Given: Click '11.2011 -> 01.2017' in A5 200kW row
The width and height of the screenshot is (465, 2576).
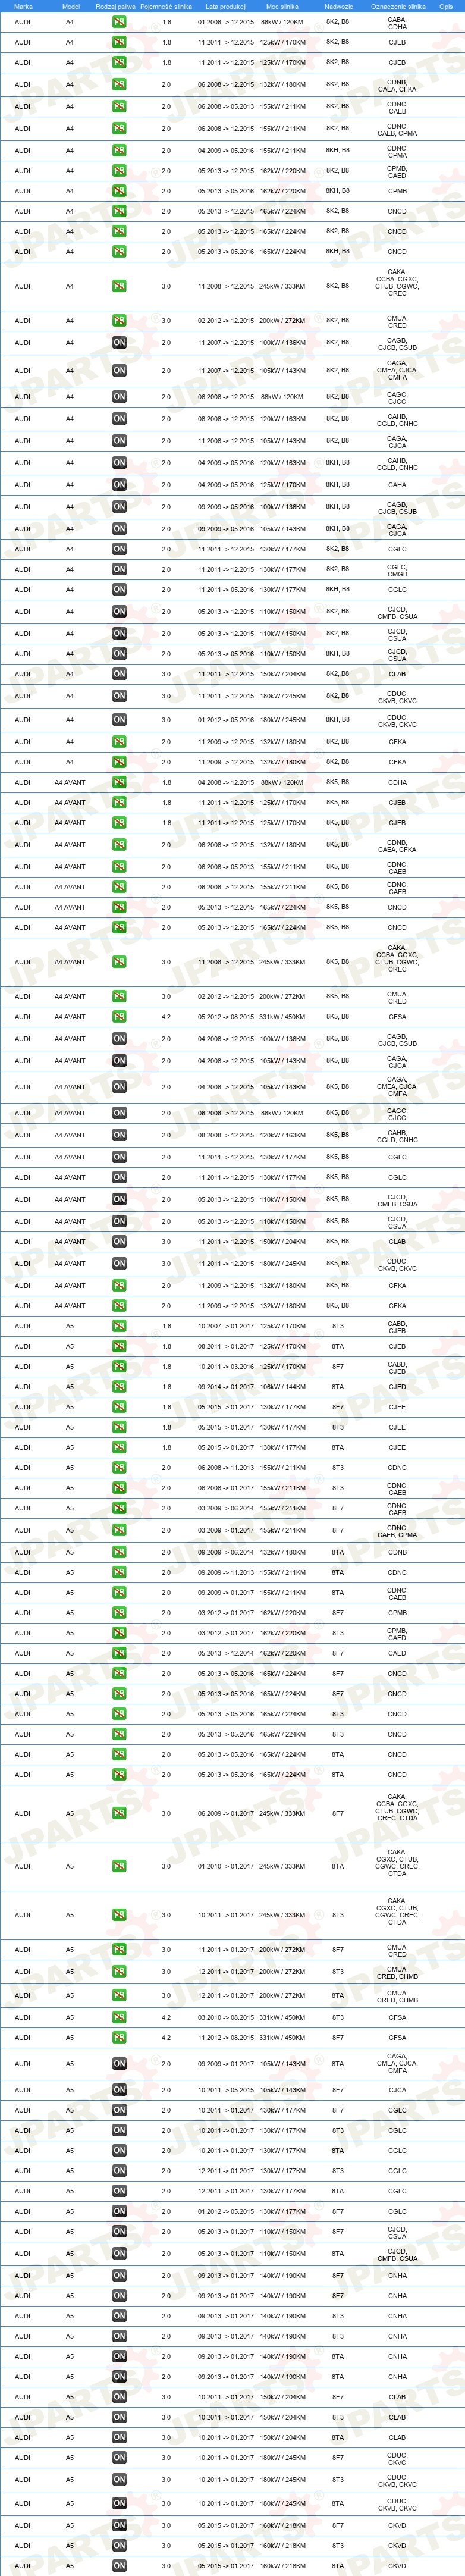Looking at the screenshot, I should click(225, 1950).
